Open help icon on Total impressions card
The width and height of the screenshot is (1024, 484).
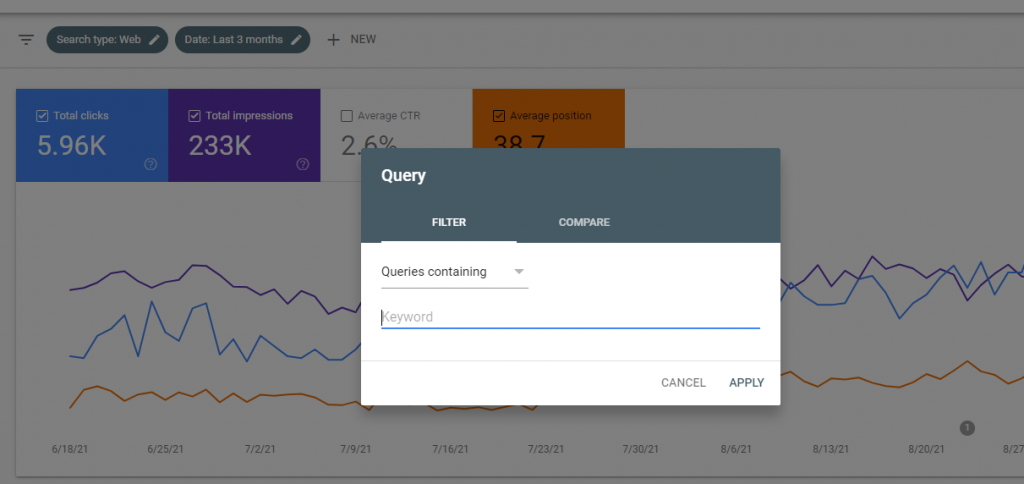click(x=302, y=164)
